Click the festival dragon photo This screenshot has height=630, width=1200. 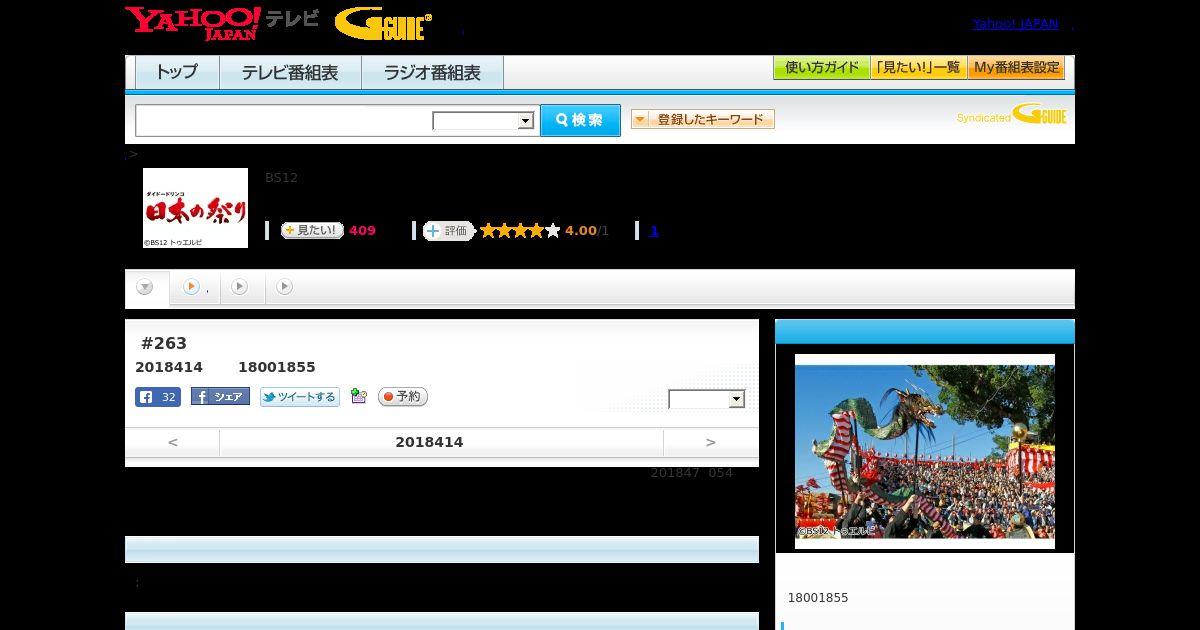[925, 451]
